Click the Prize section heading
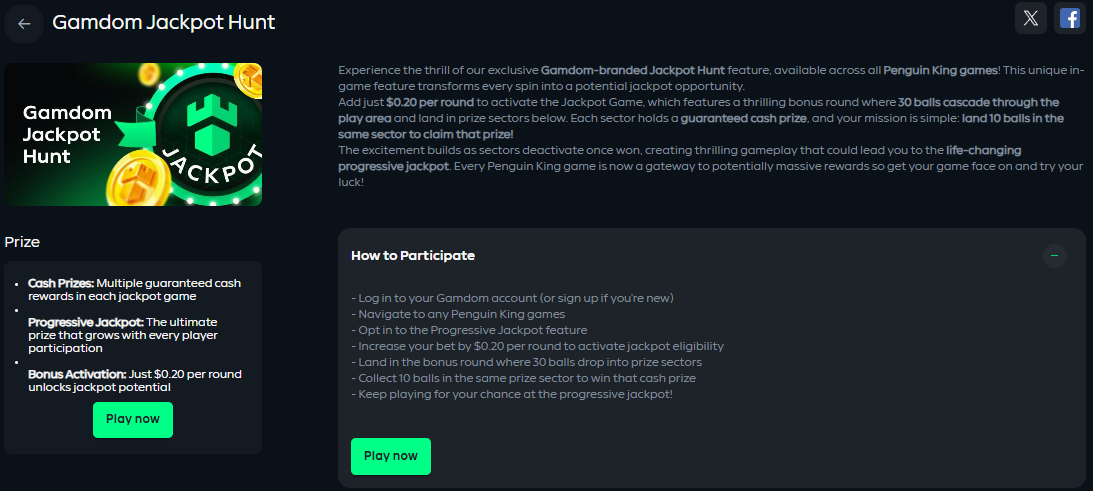Screen dimensions: 1093x491 (22, 242)
